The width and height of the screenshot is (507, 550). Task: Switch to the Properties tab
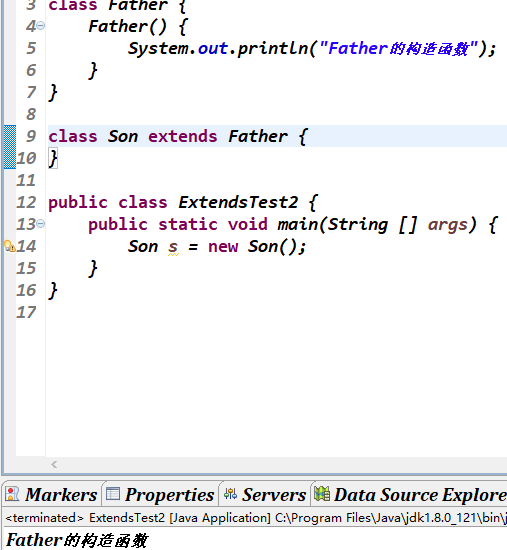pos(160,495)
